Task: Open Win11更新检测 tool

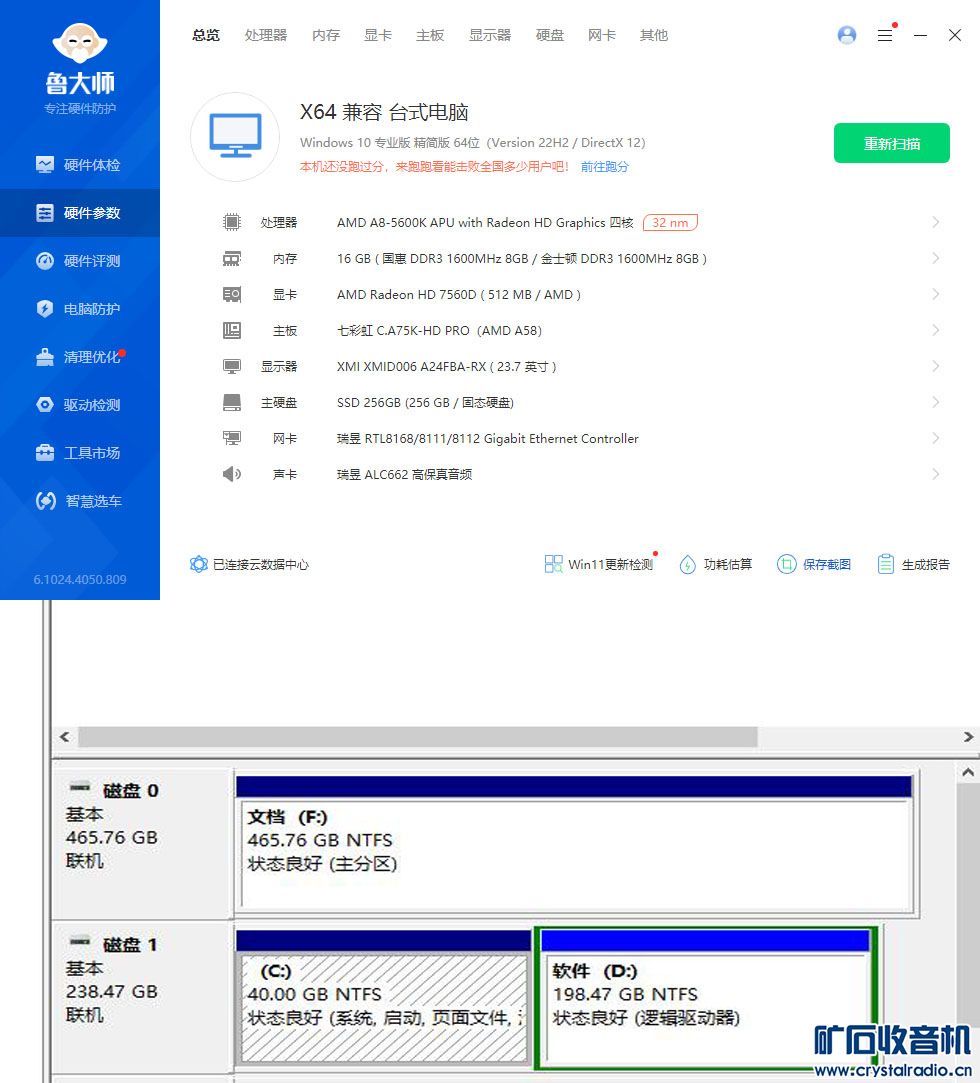Action: tap(599, 564)
